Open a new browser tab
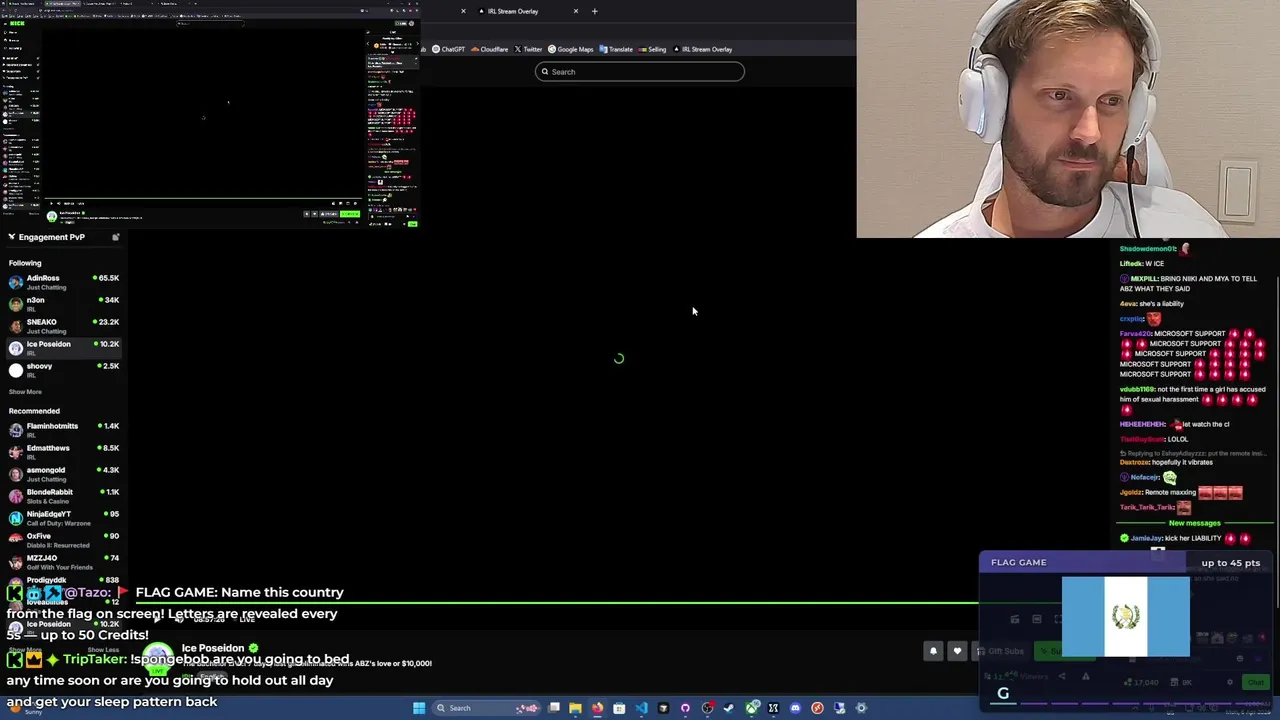The width and height of the screenshot is (1280, 720). (x=594, y=11)
